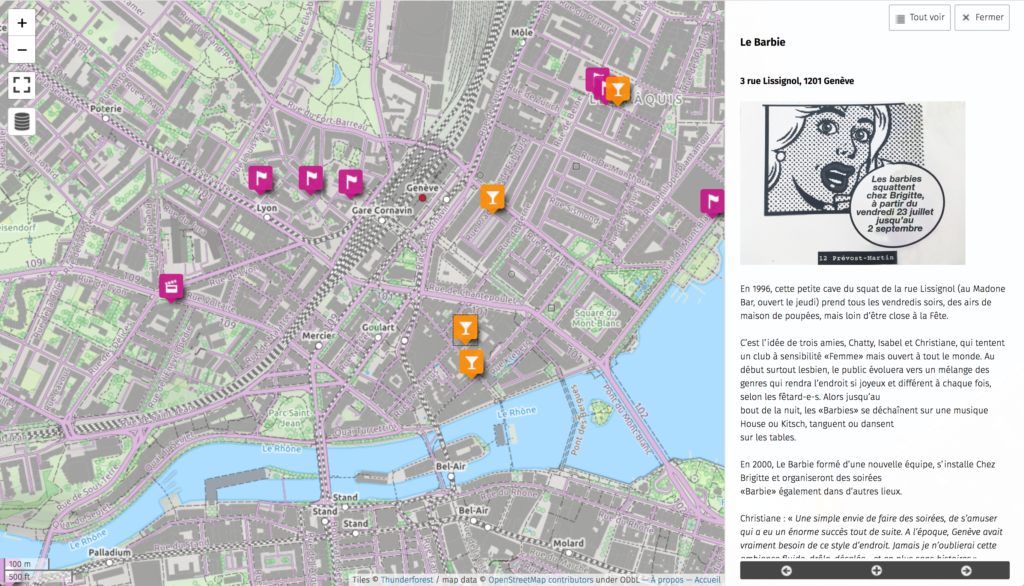
Task: Open the map layers selector
Action: point(22,122)
